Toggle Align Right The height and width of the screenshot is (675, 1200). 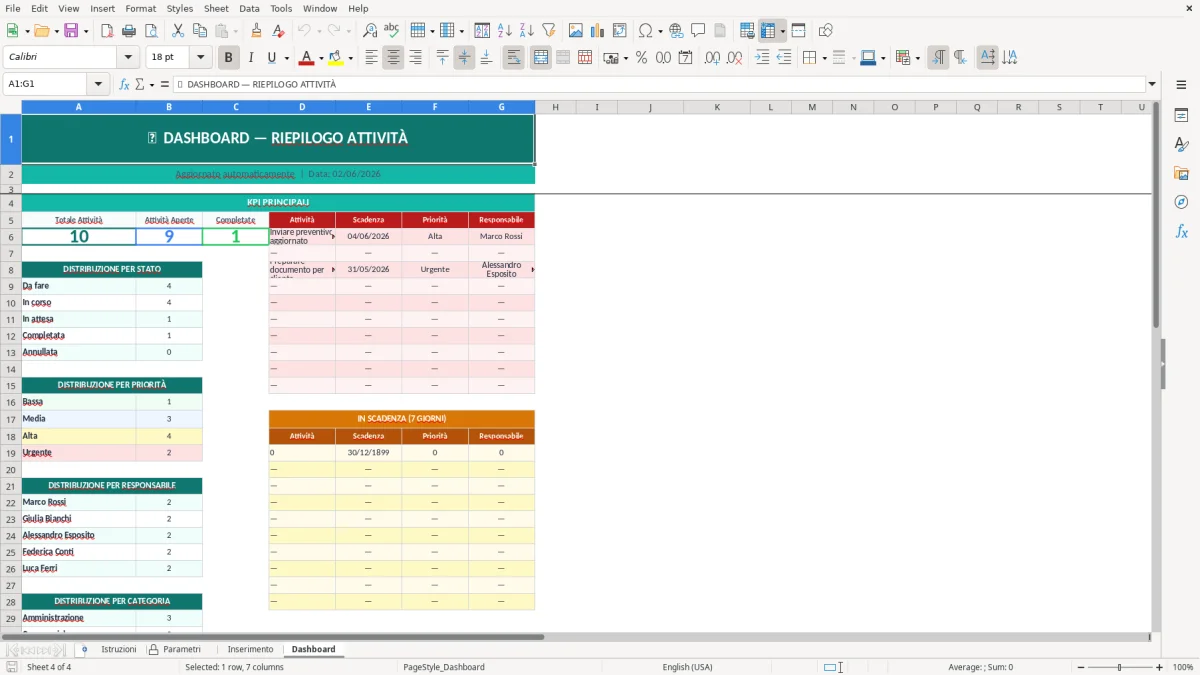[415, 58]
